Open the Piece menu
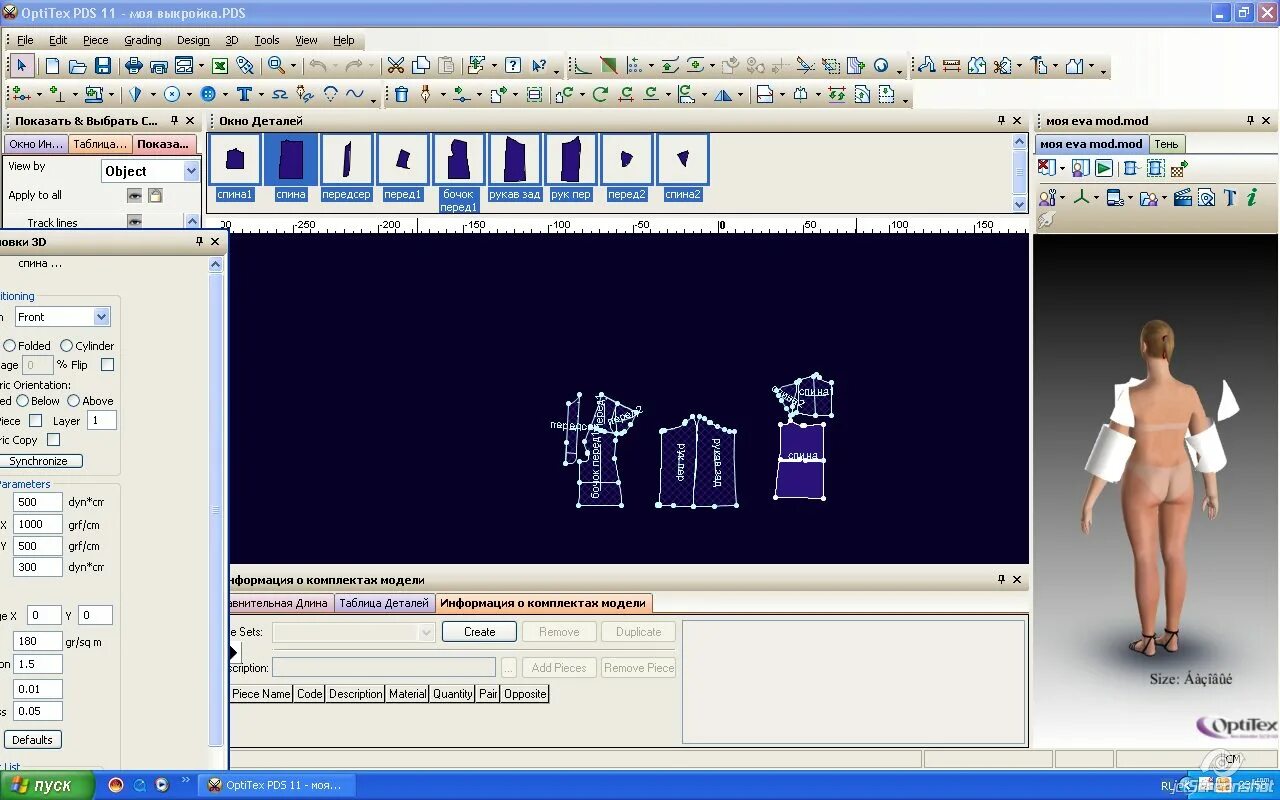Viewport: 1280px width, 800px height. pyautogui.click(x=96, y=40)
